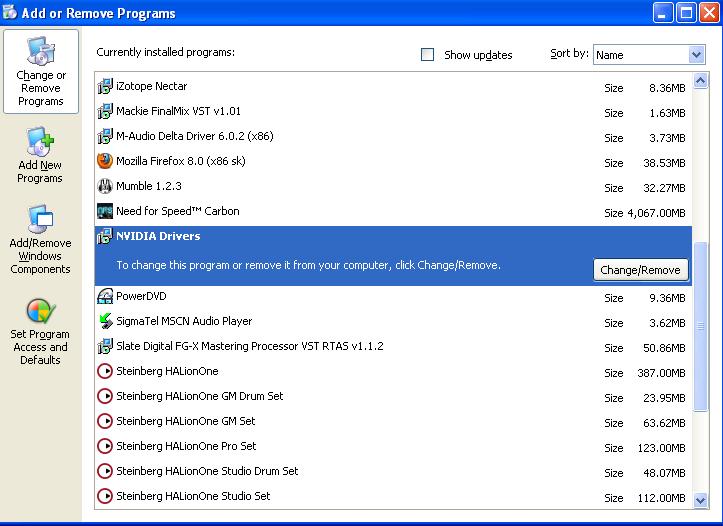Click the M-Audio Delta Driver icon
723x526 pixels.
(105, 136)
